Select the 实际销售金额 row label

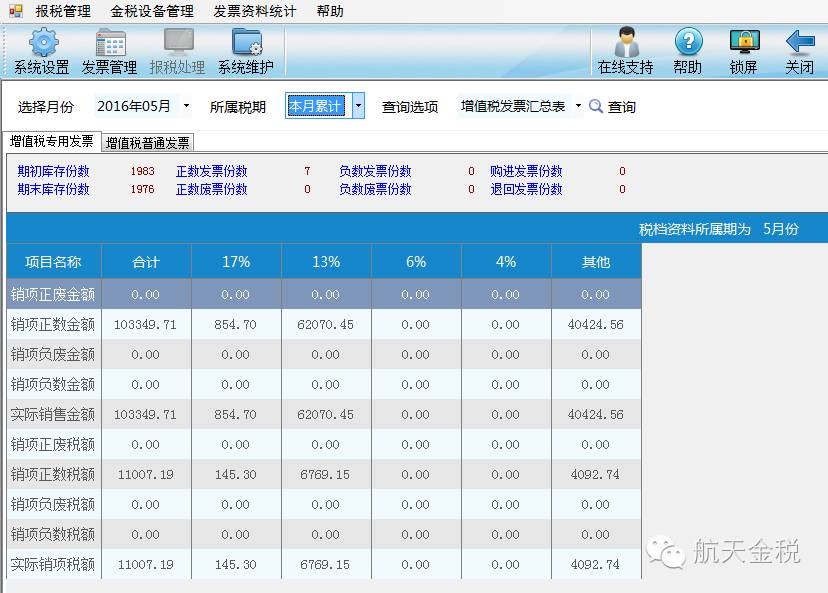[x=53, y=415]
